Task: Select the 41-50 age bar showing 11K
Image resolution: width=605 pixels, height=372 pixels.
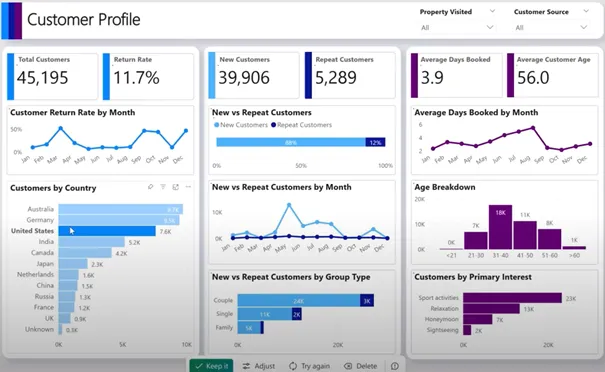Action: click(x=525, y=235)
